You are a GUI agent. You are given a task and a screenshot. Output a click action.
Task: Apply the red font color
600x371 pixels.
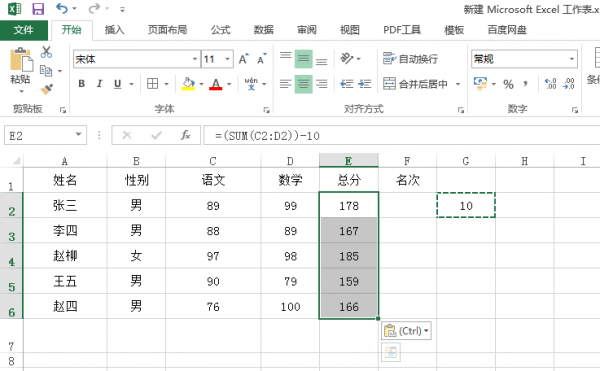point(216,84)
